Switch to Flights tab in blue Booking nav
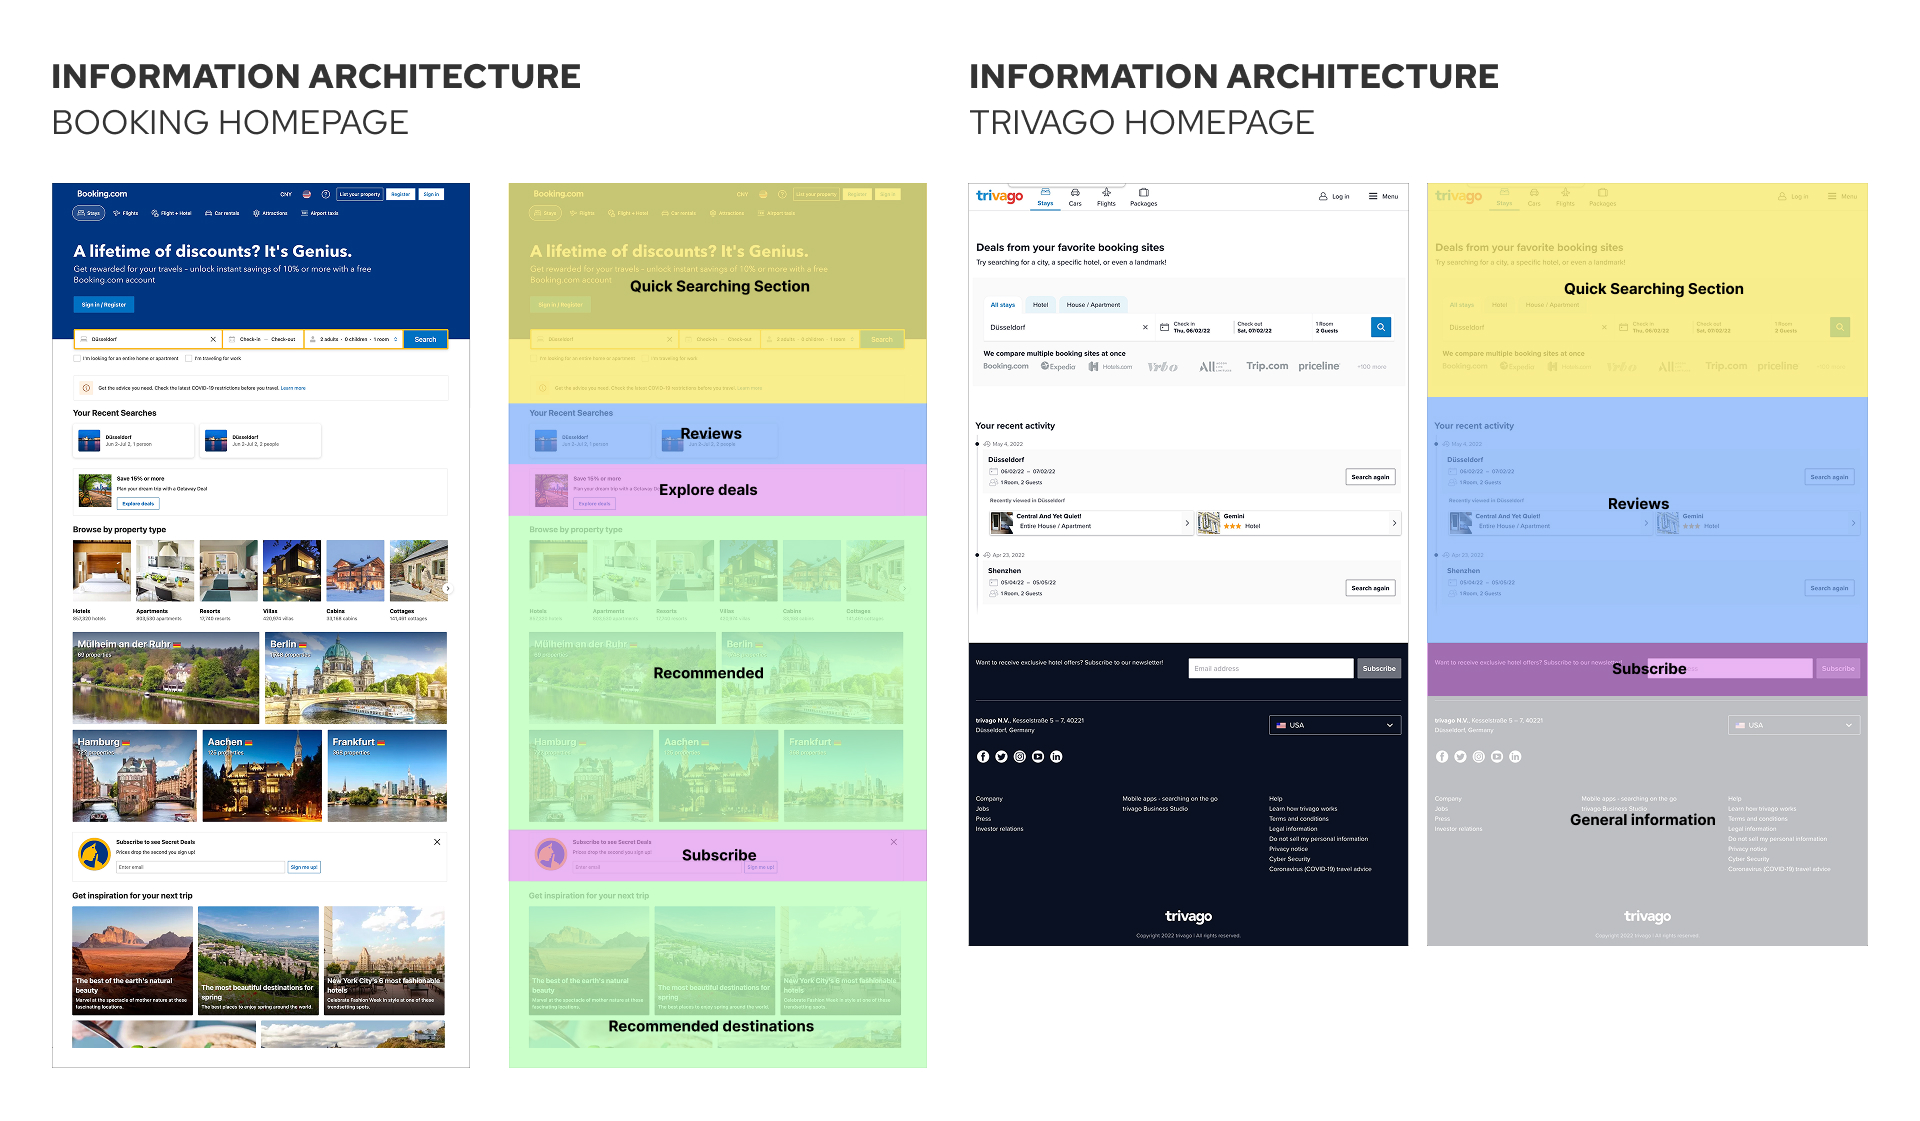 (x=126, y=213)
